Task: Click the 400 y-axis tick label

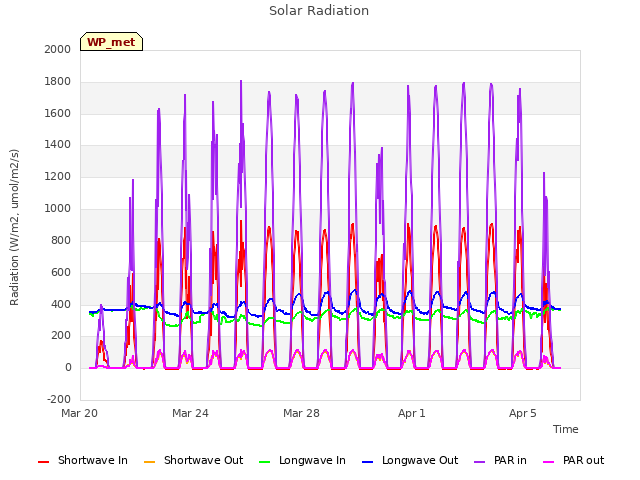Action: 61,304
